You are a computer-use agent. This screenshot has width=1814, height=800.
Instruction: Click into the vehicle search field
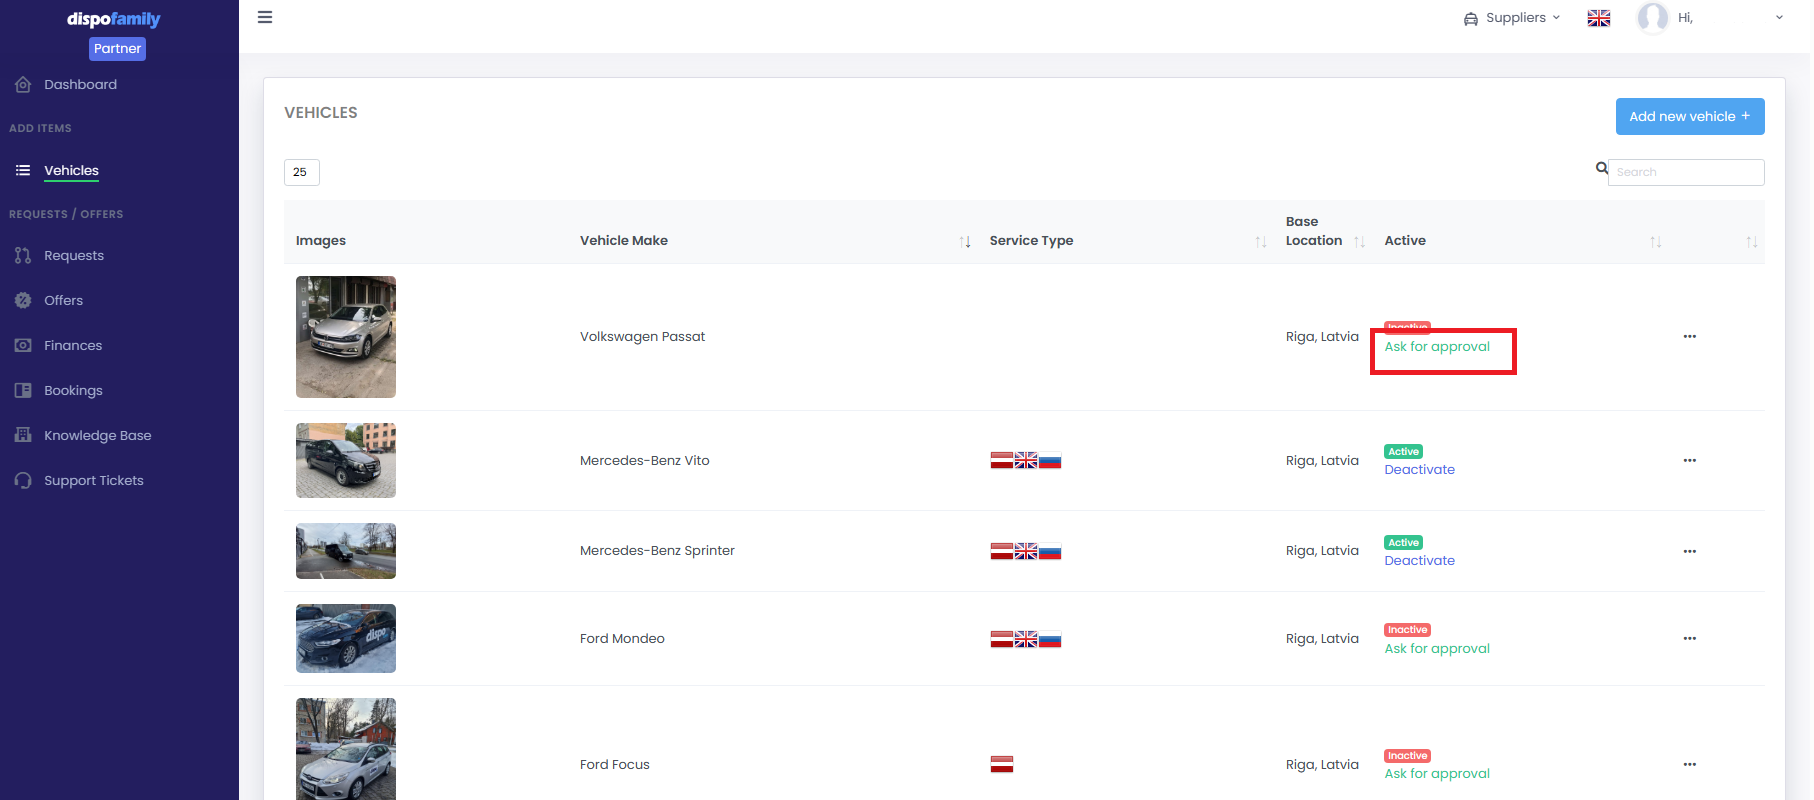pyautogui.click(x=1686, y=172)
